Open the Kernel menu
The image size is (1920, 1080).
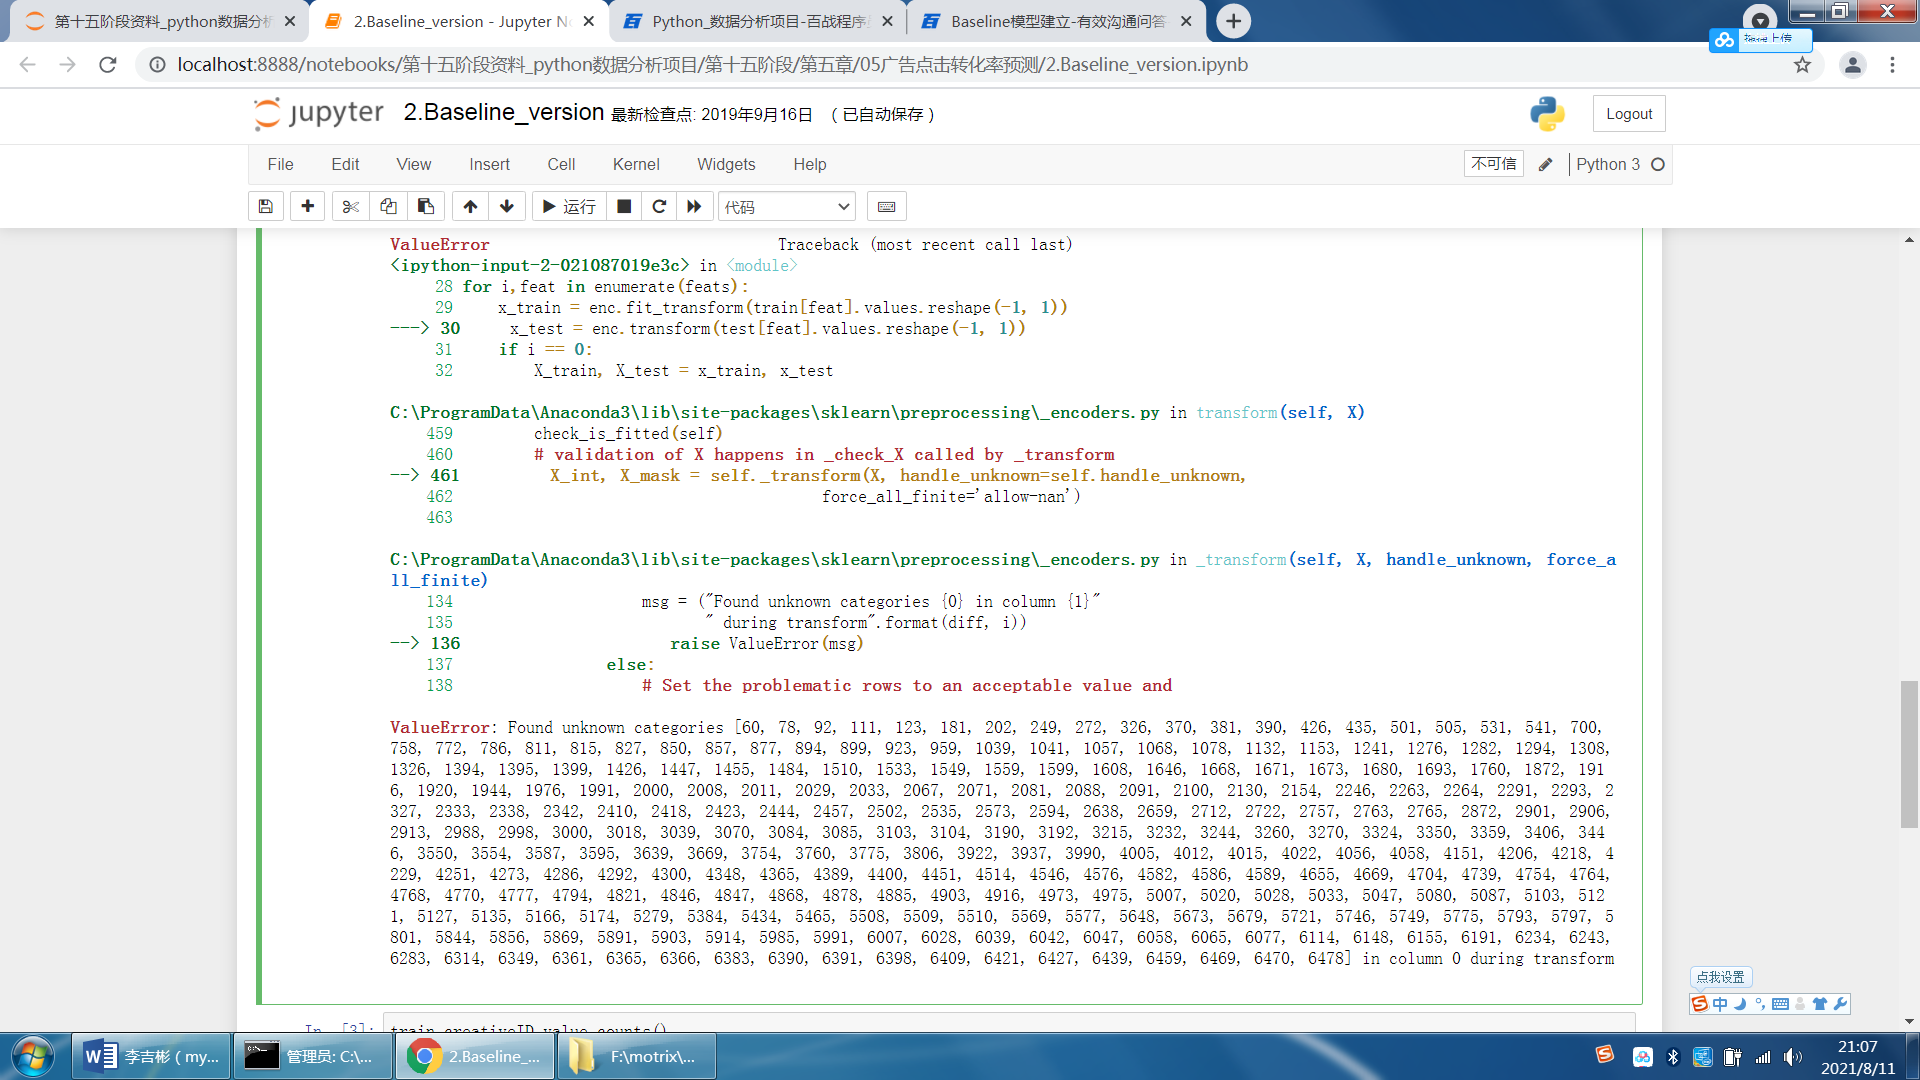coord(636,165)
